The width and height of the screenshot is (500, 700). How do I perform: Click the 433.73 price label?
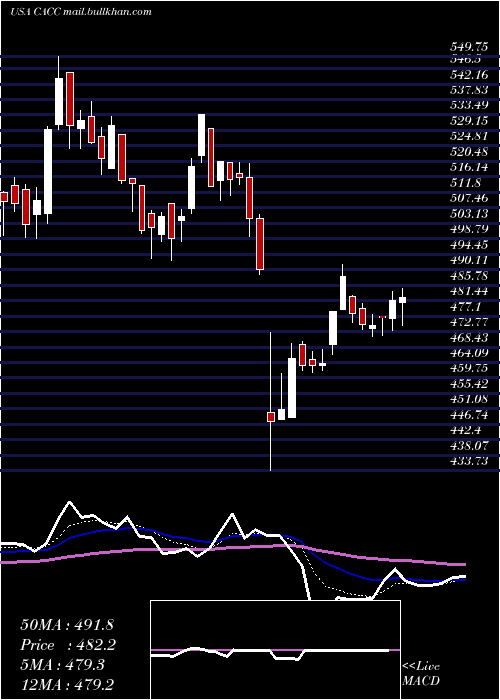tap(468, 461)
